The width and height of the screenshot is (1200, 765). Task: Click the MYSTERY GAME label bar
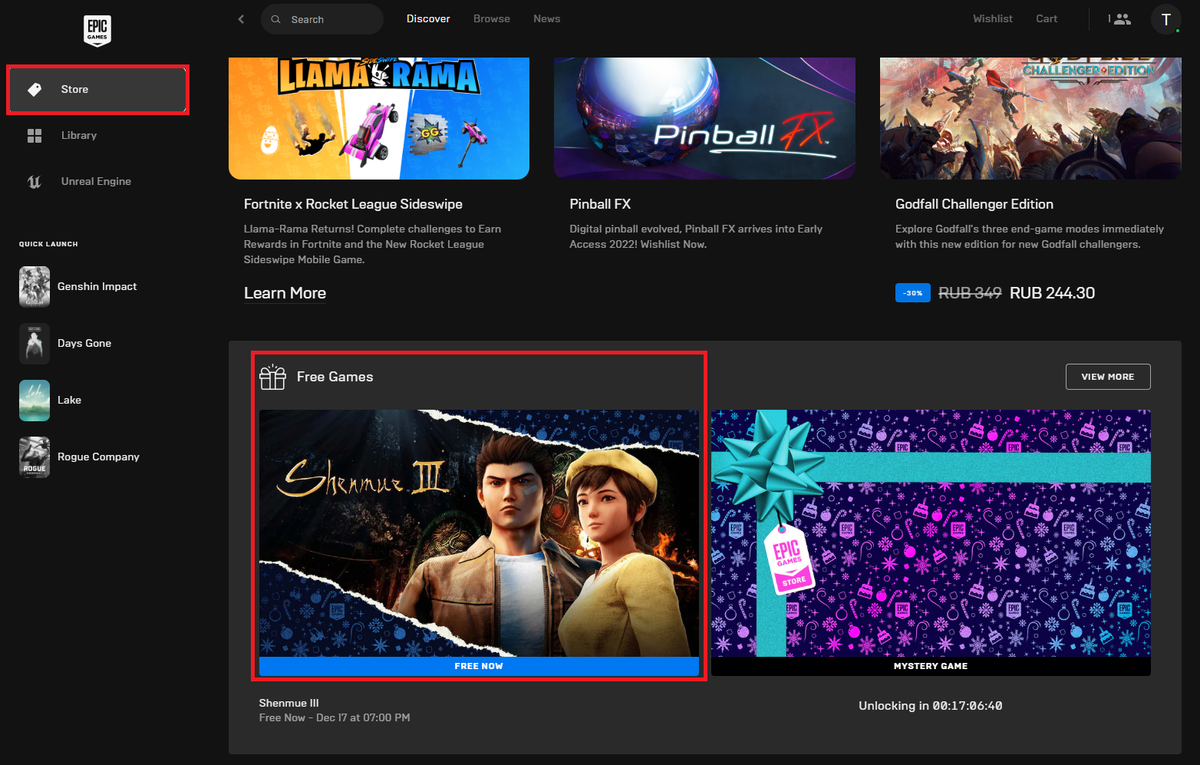point(930,666)
